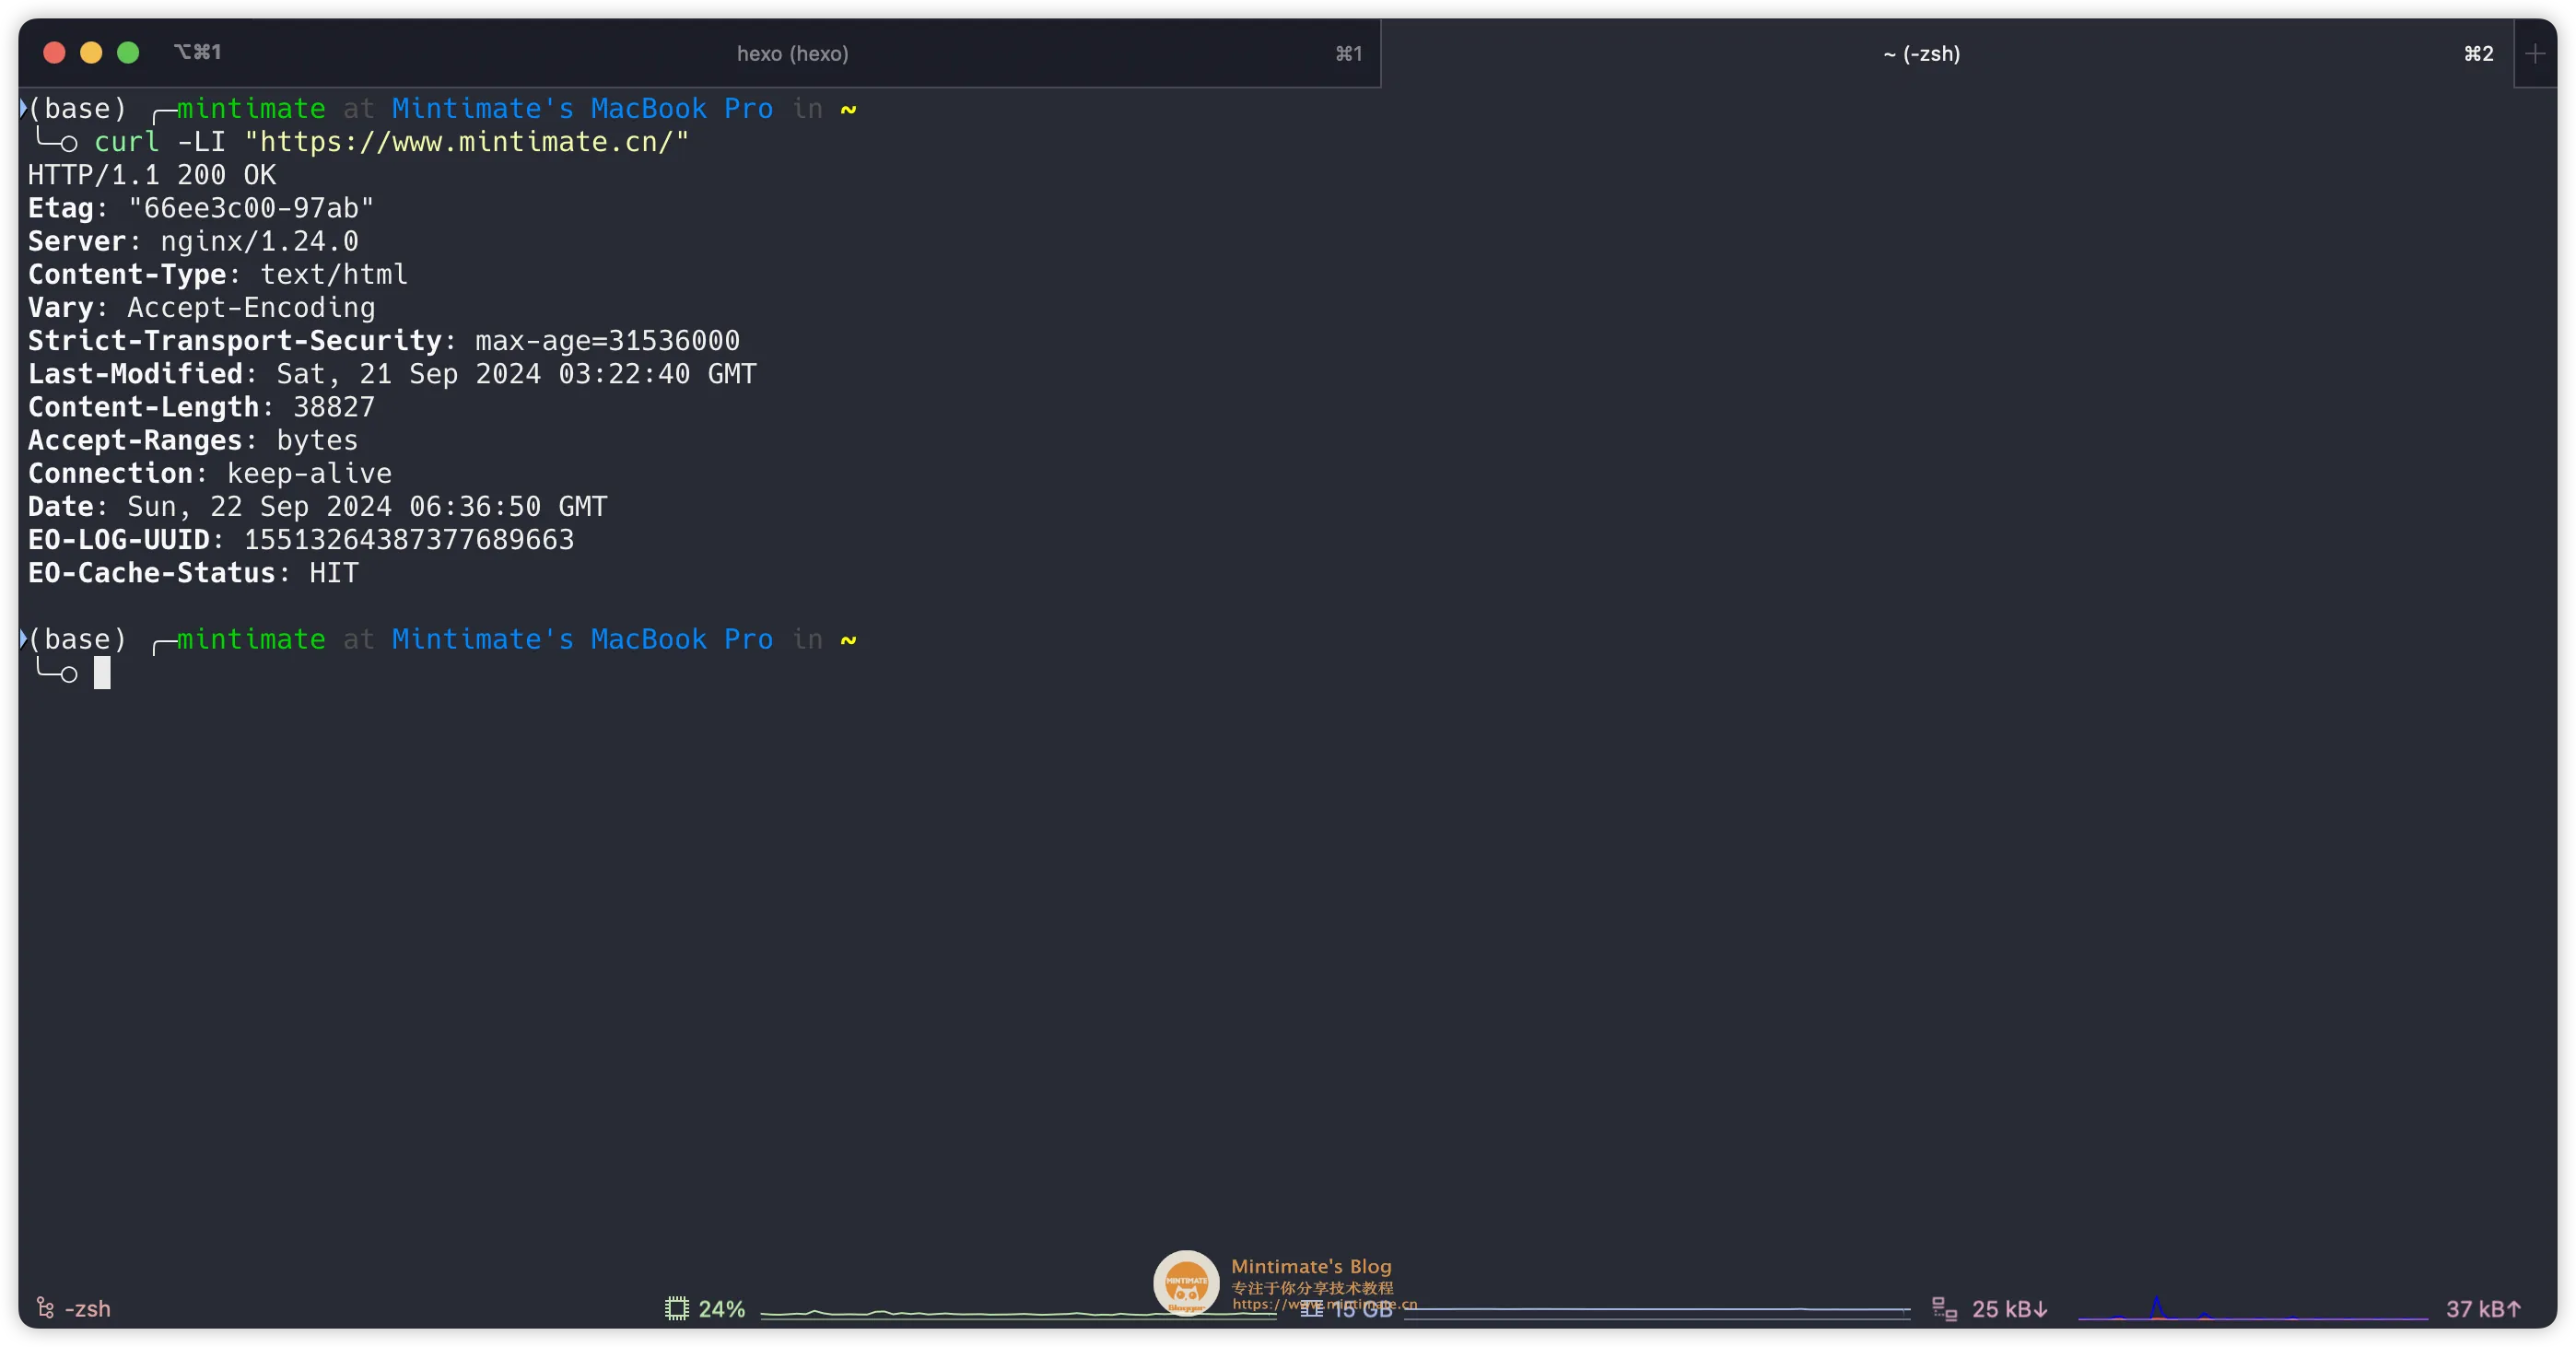Click the 24% CPU usage value
The image size is (2576, 1347).
721,1308
